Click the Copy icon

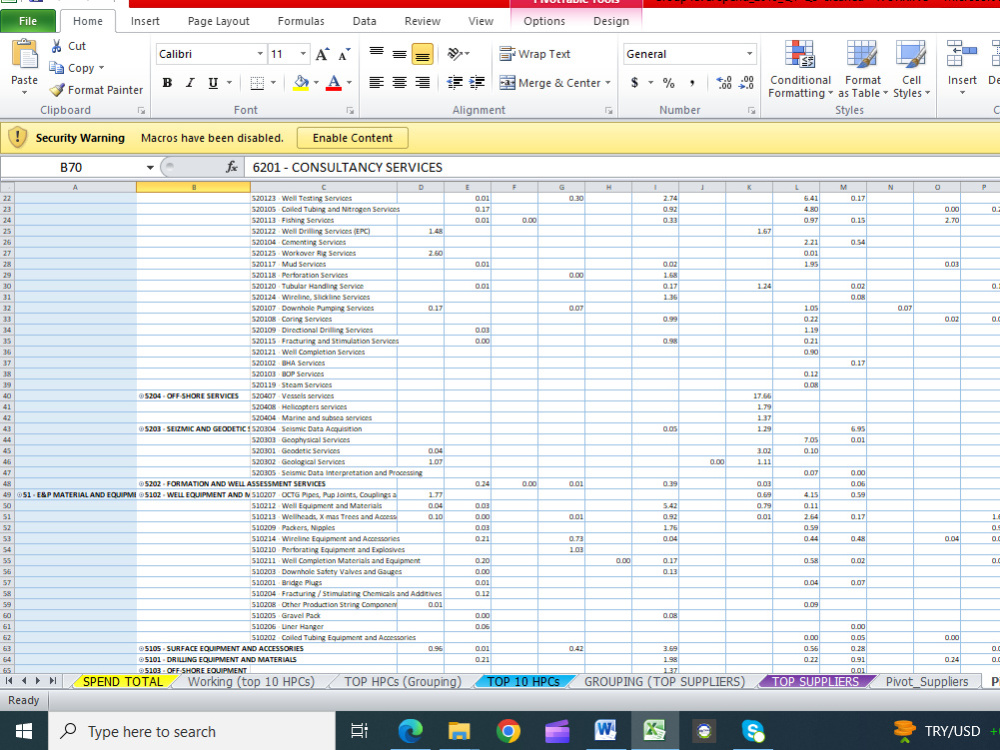click(57, 68)
